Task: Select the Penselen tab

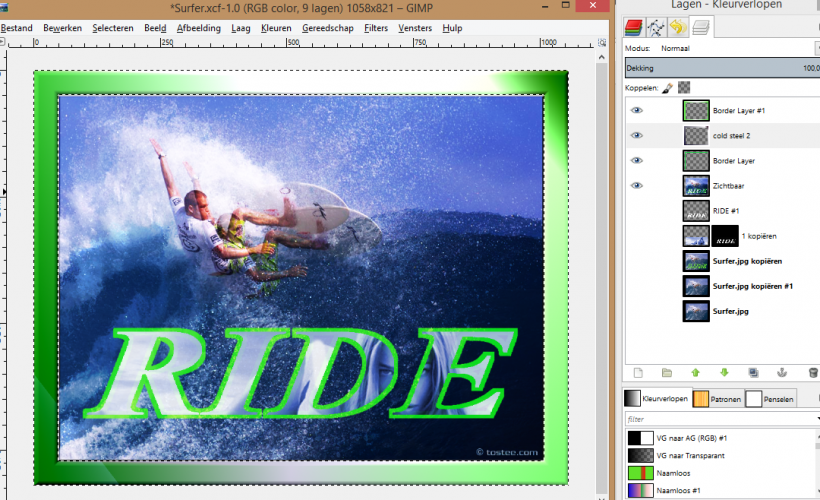Action: tap(771, 399)
